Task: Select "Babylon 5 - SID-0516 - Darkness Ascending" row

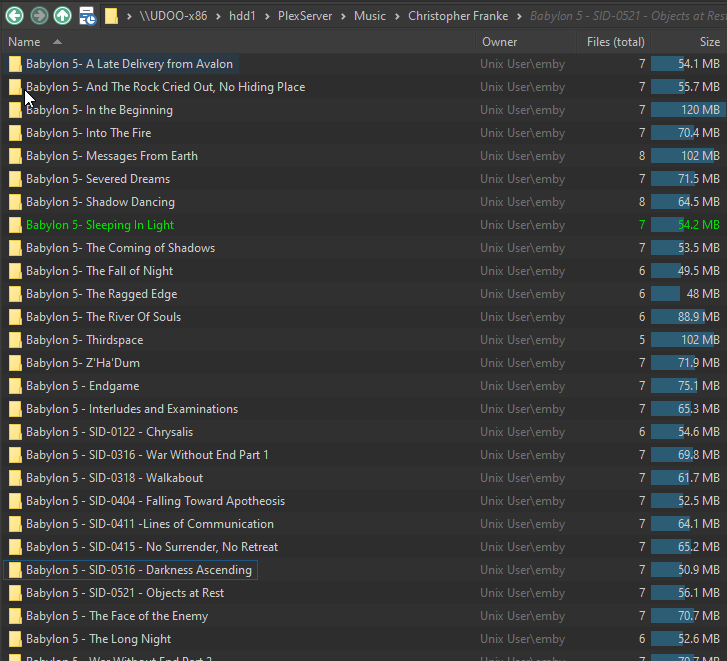Action: coord(364,570)
